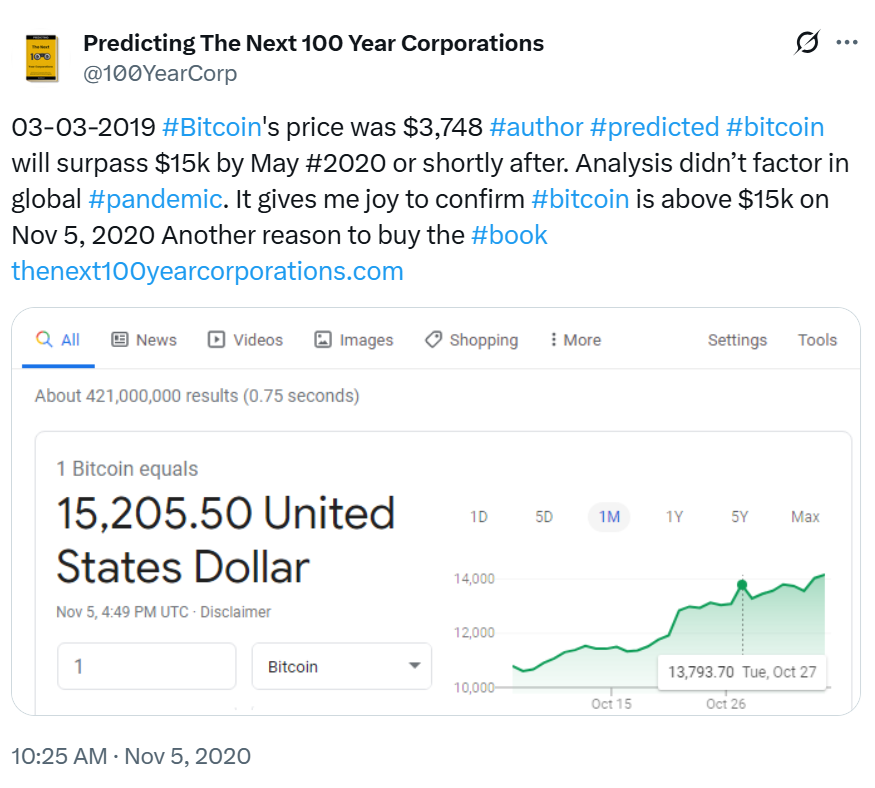Click the News tab newspaper icon
The image size is (875, 788).
(120, 340)
